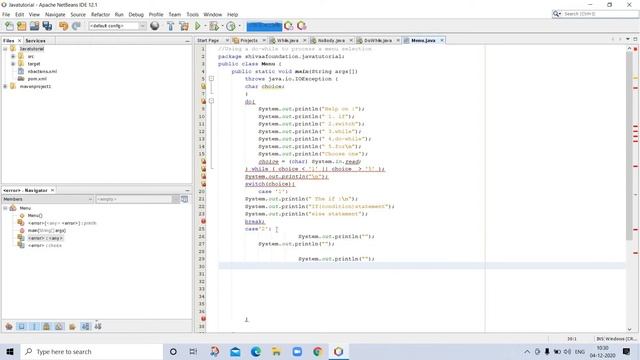Open File Explorer from the taskbar
Viewport: 640px width, 360px height.
coord(276,351)
